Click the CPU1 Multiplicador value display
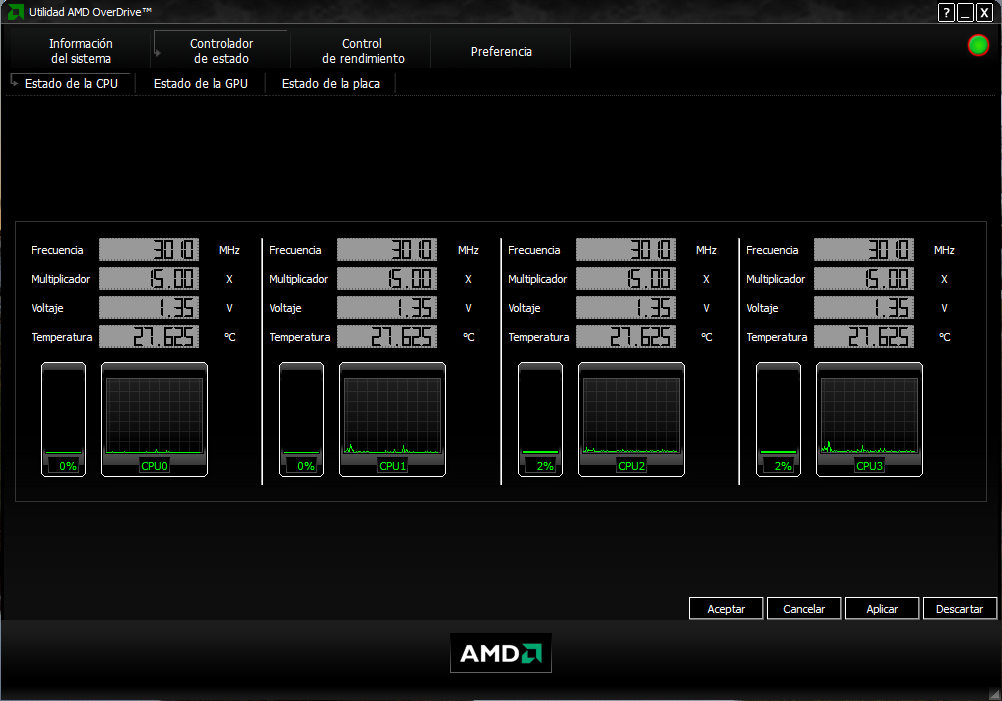Image resolution: width=1002 pixels, height=701 pixels. coord(387,279)
